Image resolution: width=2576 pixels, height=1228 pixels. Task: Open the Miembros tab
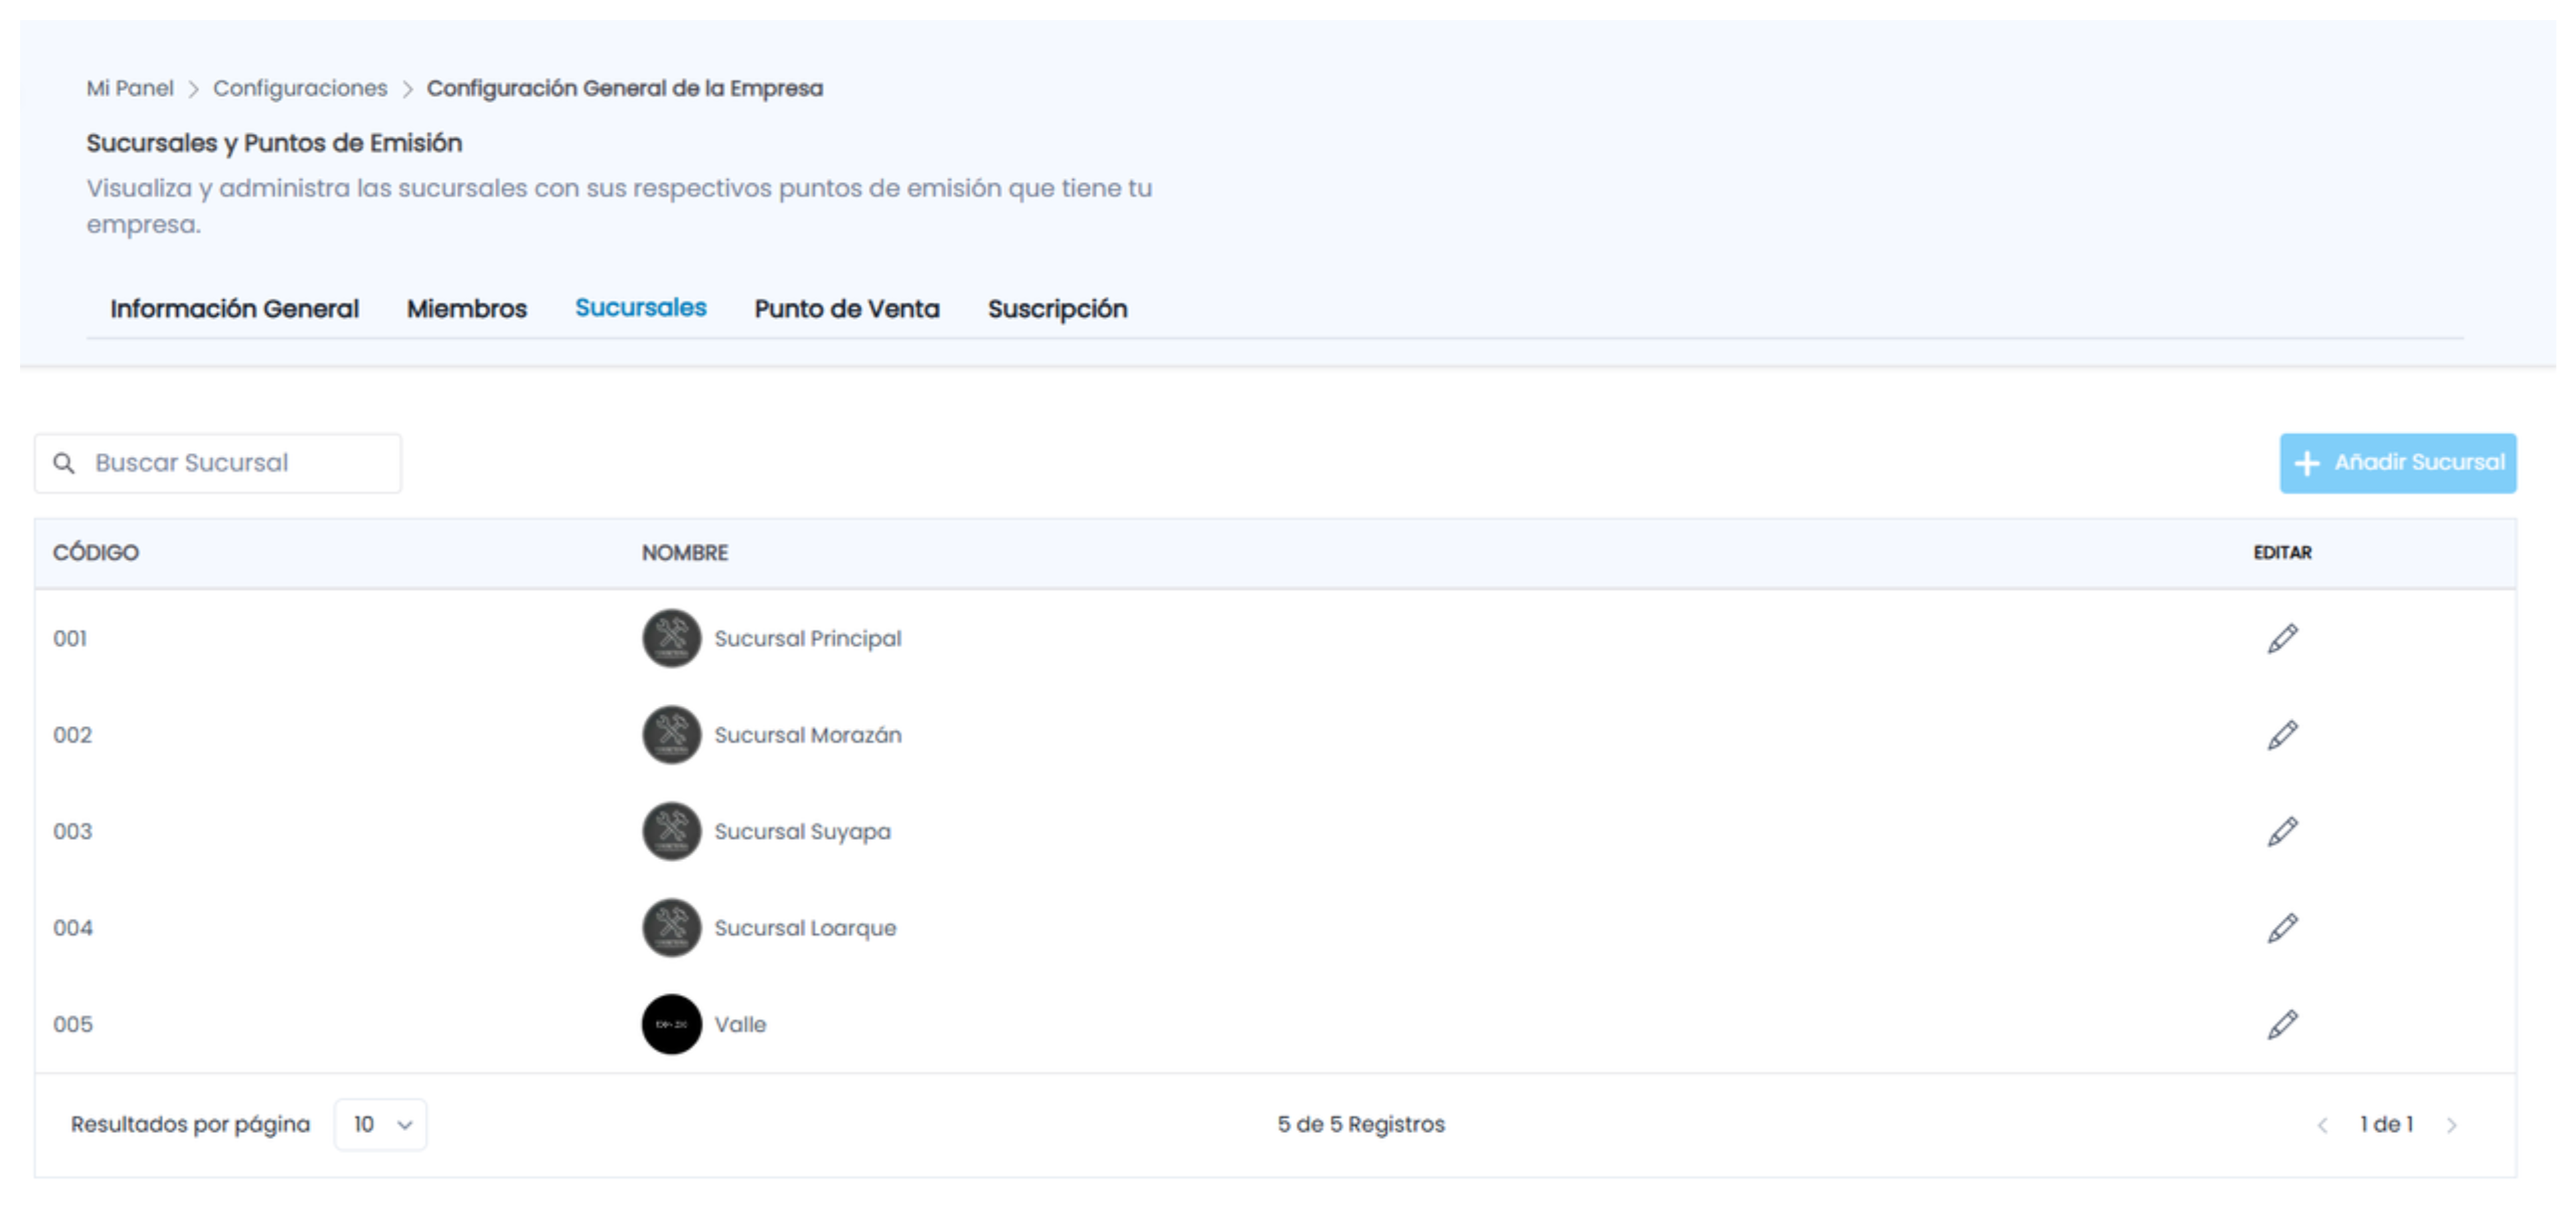pyautogui.click(x=466, y=309)
